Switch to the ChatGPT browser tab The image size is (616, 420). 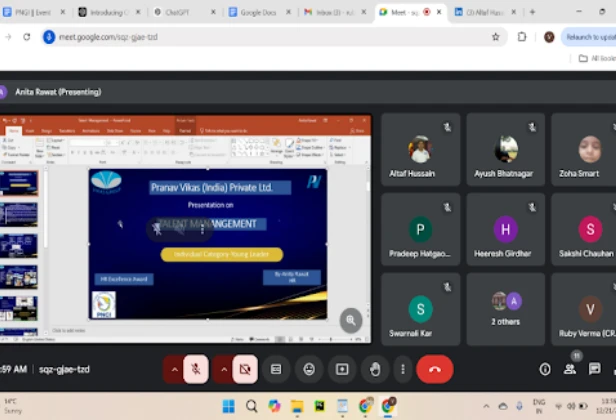tap(182, 12)
